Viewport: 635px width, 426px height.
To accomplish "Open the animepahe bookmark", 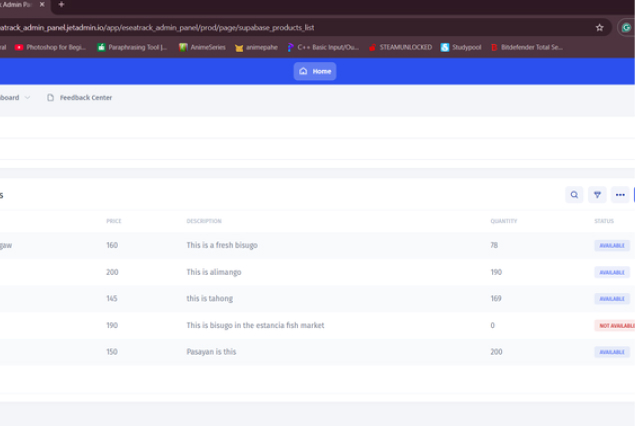I will click(255, 47).
